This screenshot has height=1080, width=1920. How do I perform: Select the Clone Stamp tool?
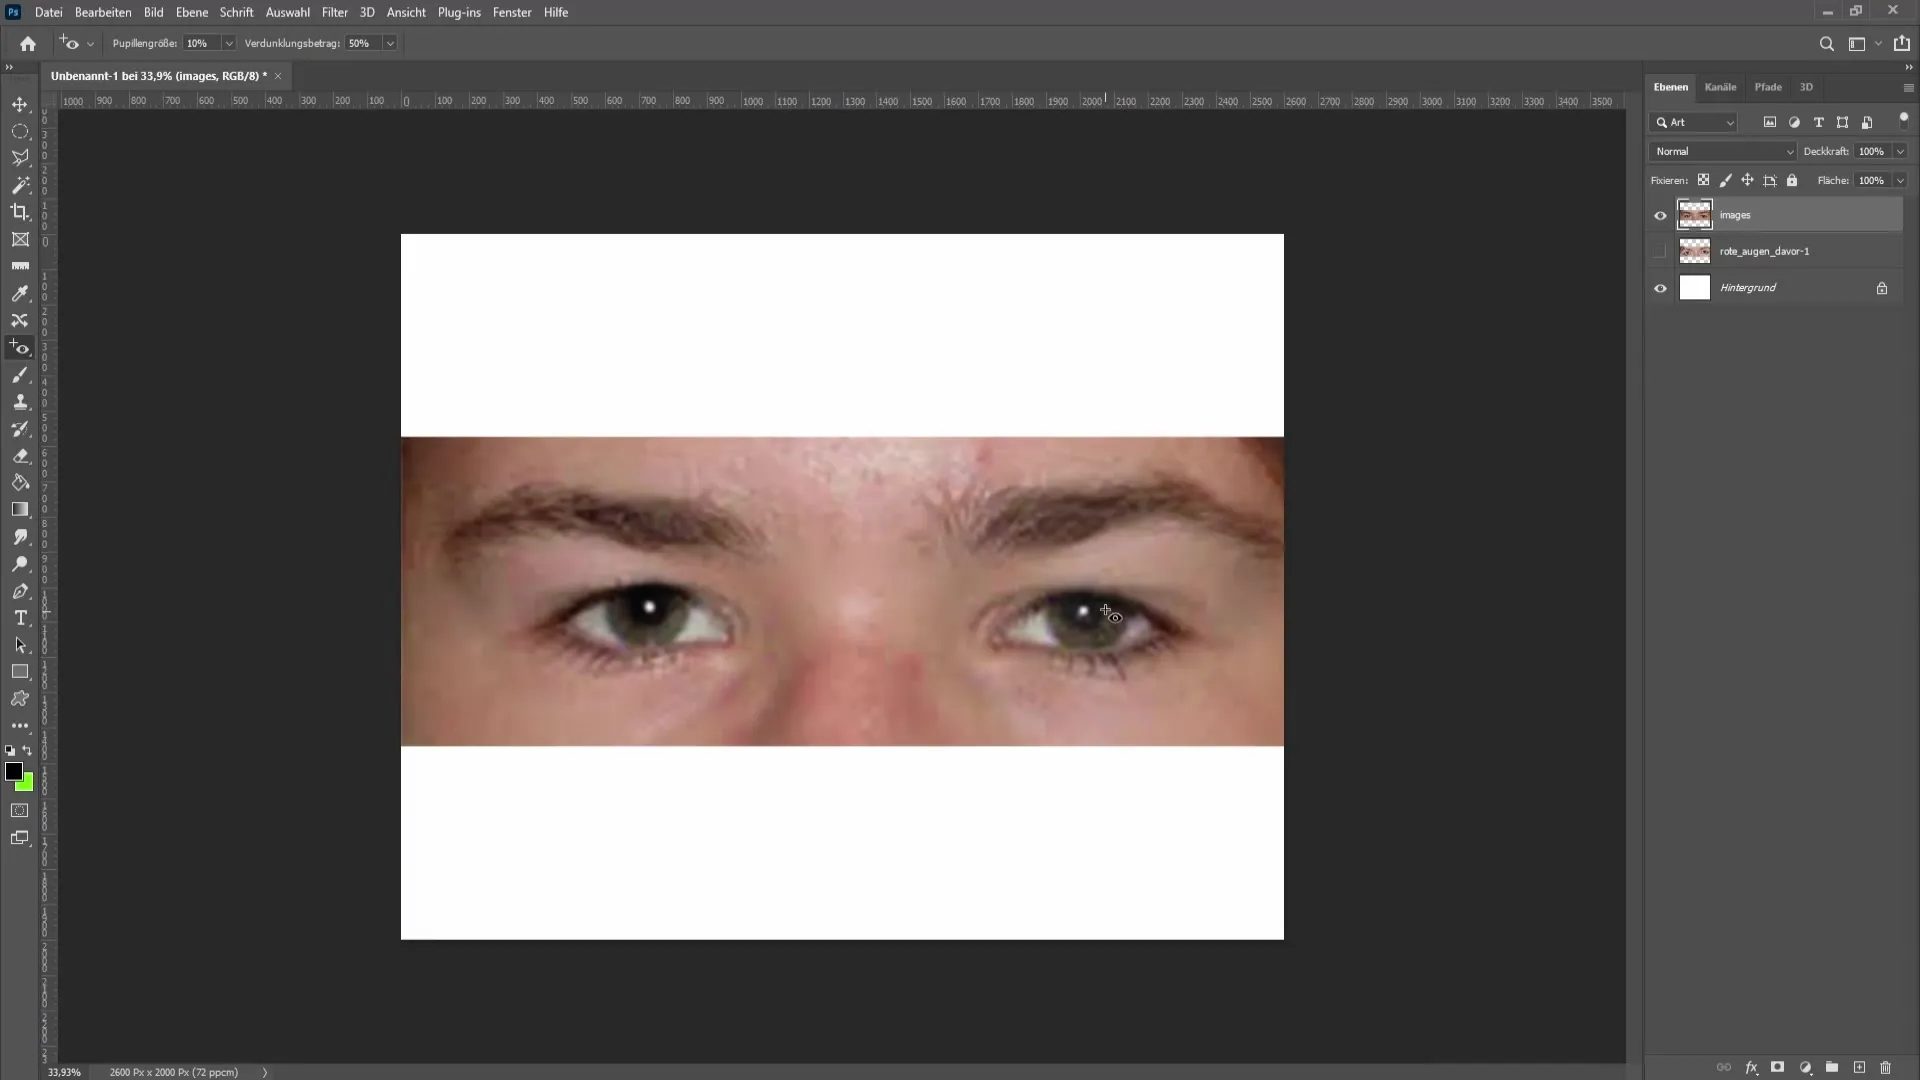[x=20, y=401]
